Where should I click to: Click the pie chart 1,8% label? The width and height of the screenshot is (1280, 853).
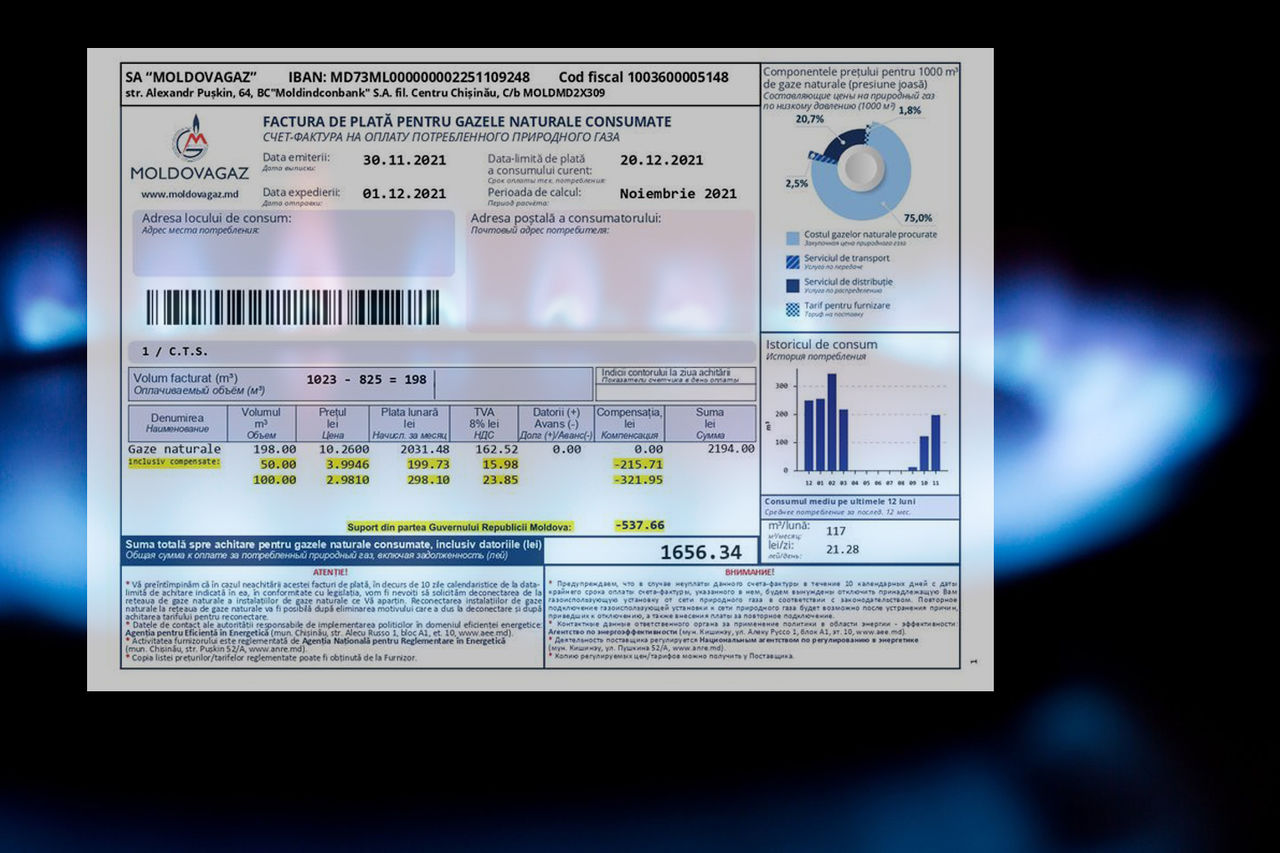(x=910, y=111)
